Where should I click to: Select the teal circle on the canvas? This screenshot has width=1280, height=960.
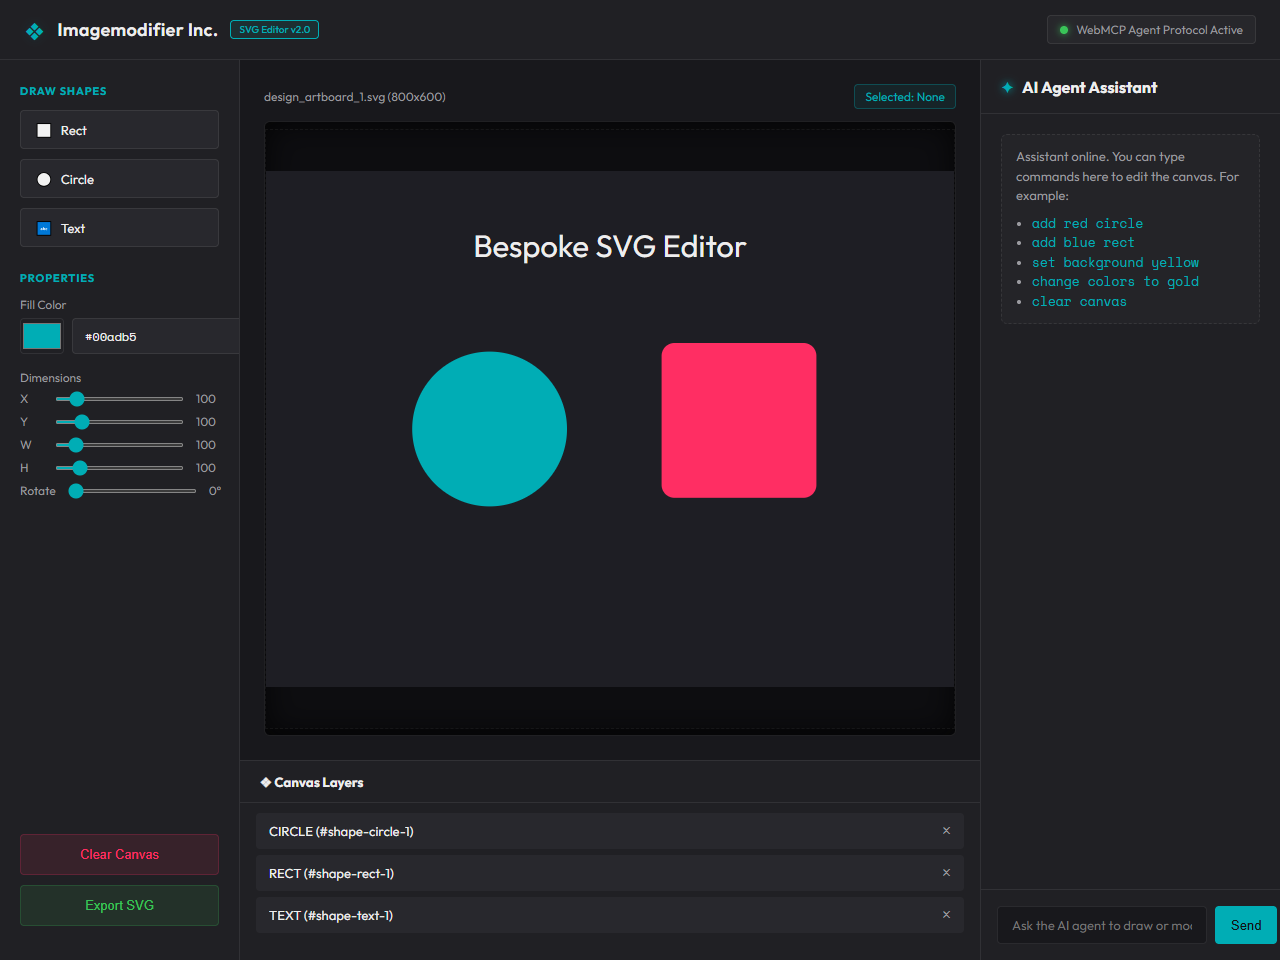point(490,429)
